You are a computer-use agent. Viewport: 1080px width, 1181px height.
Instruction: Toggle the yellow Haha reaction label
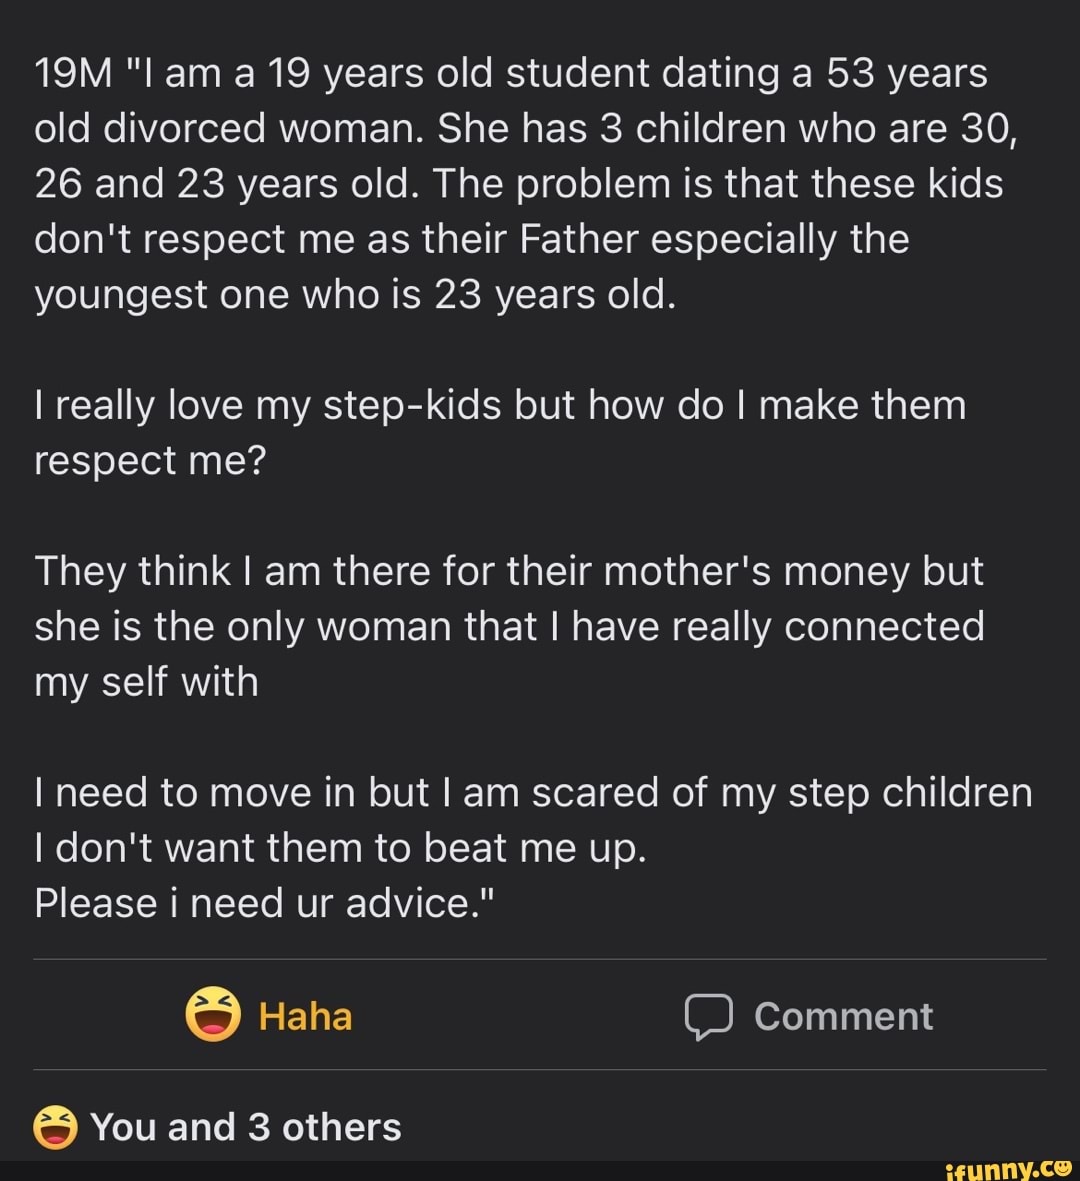(305, 1016)
